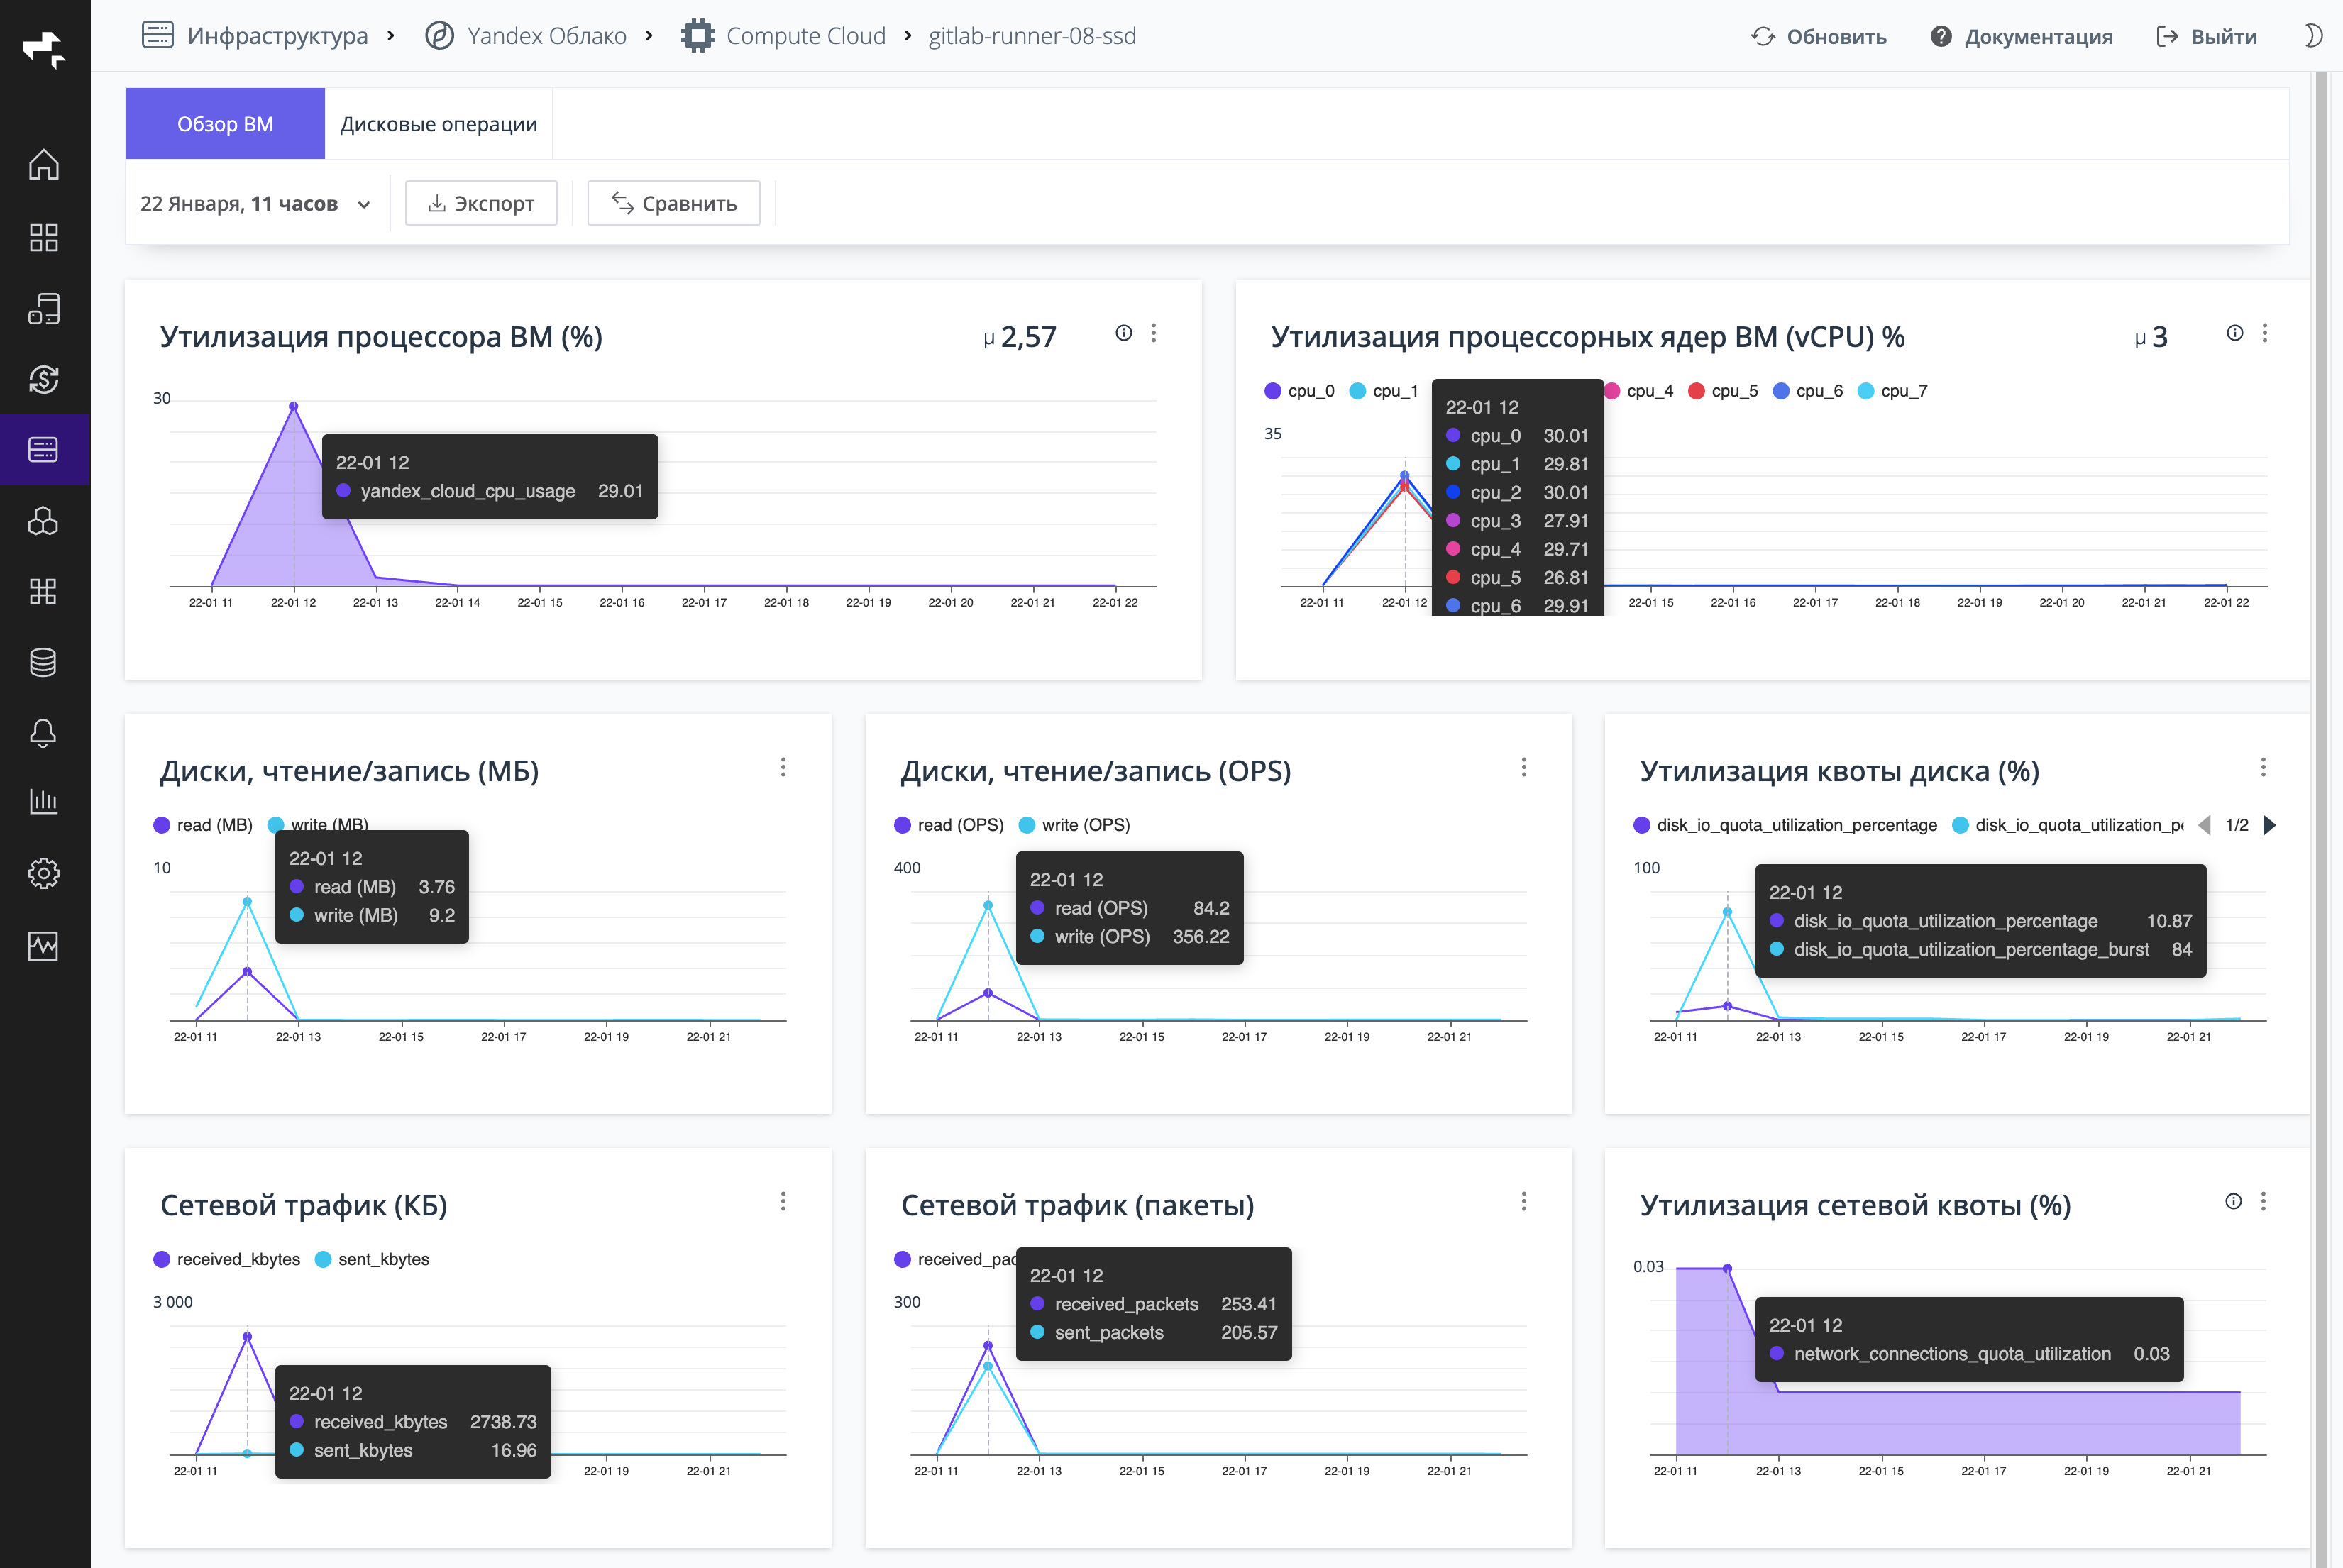2343x1568 pixels.
Task: Select the hexagon services icon in sidebar
Action: 44,521
